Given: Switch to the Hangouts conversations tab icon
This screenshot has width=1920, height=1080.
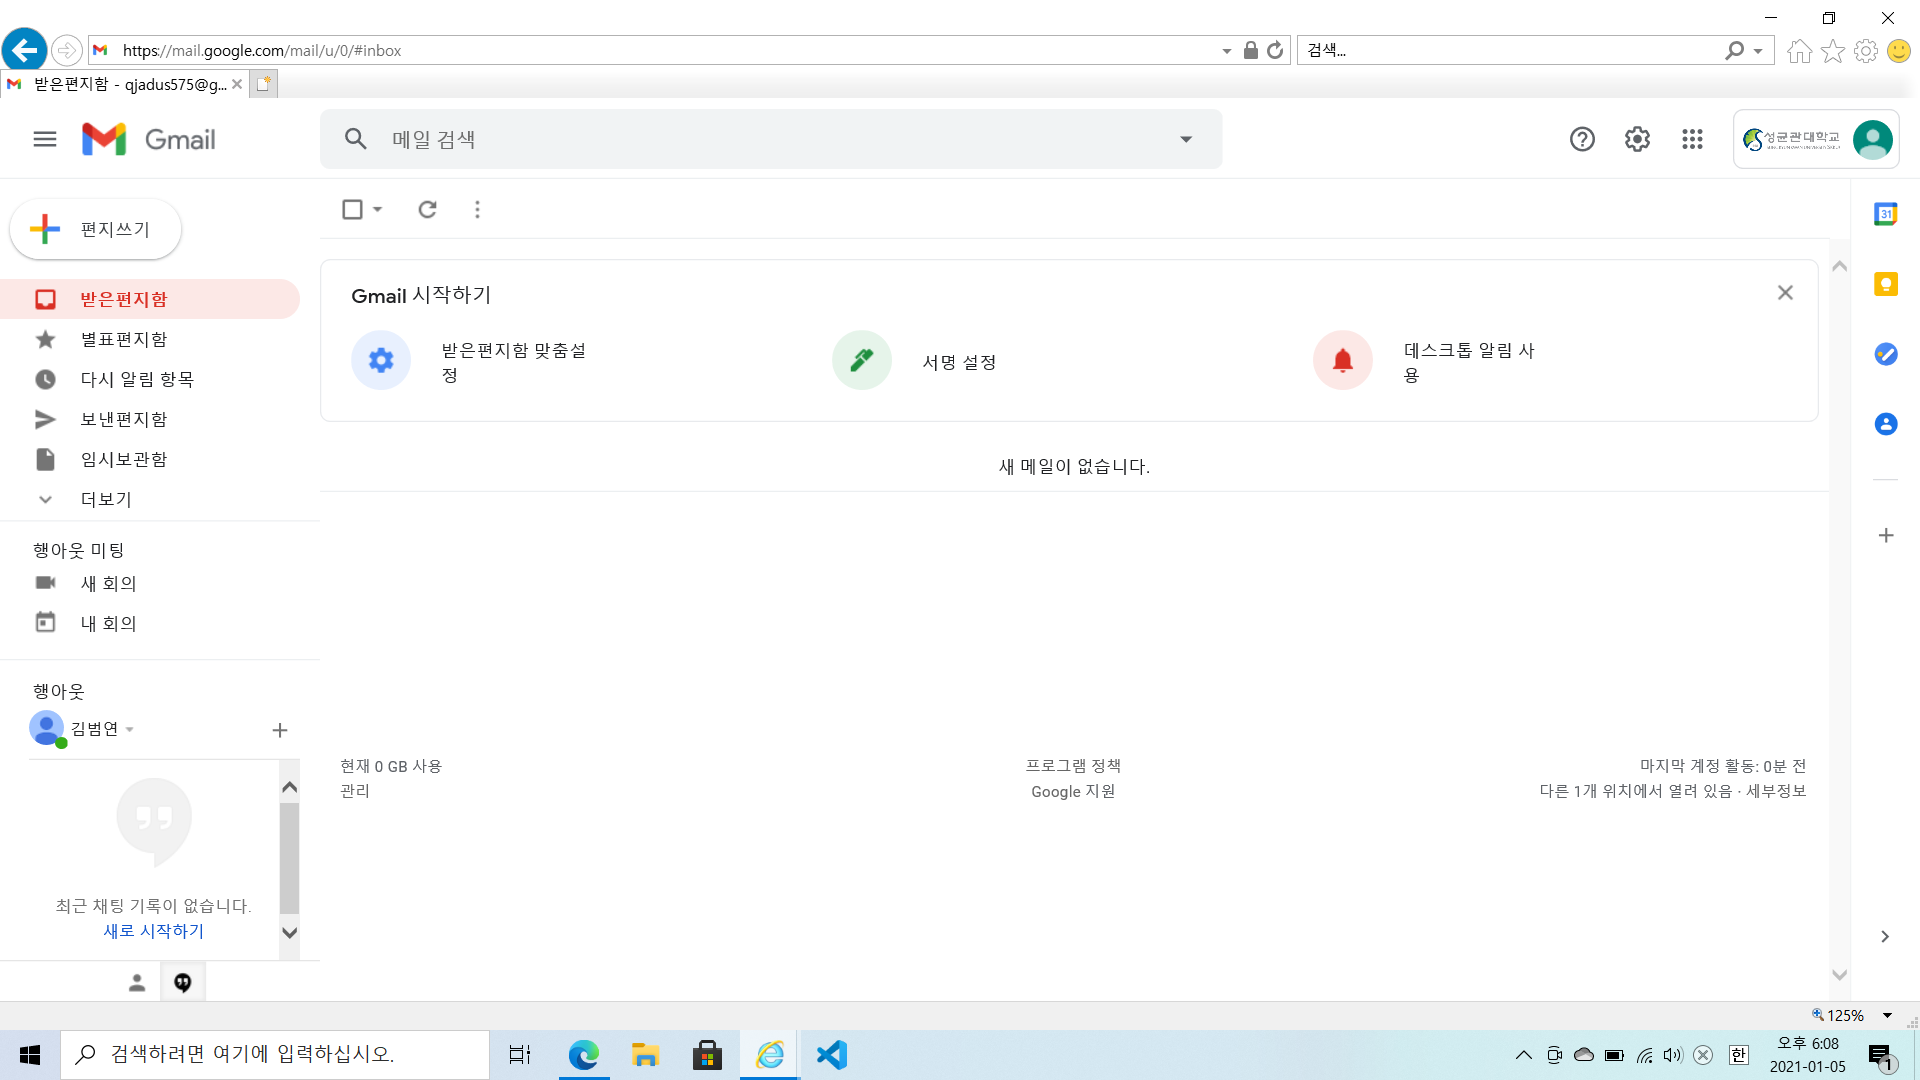Looking at the screenshot, I should (x=182, y=983).
